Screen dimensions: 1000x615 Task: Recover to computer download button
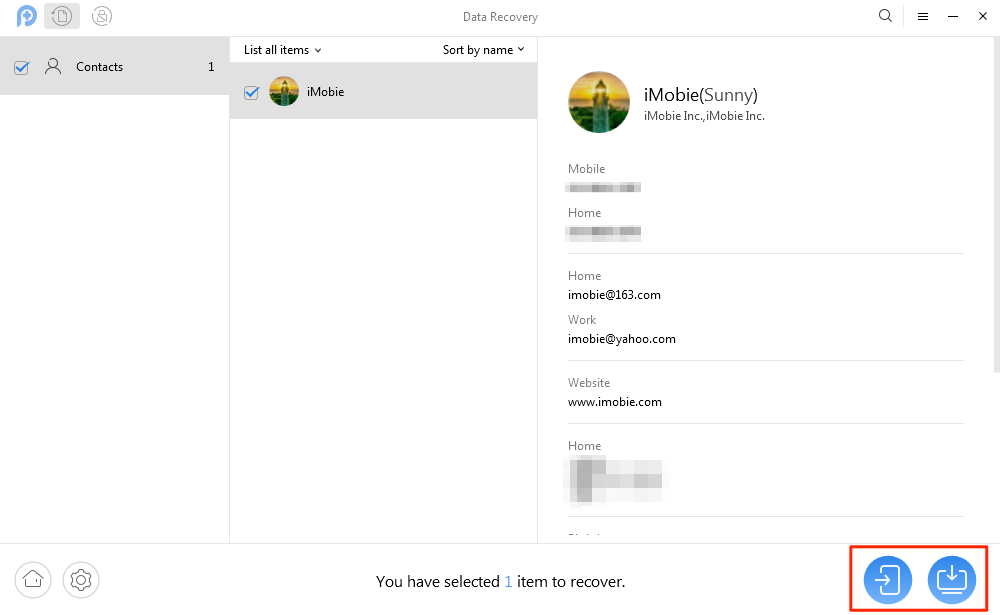952,580
